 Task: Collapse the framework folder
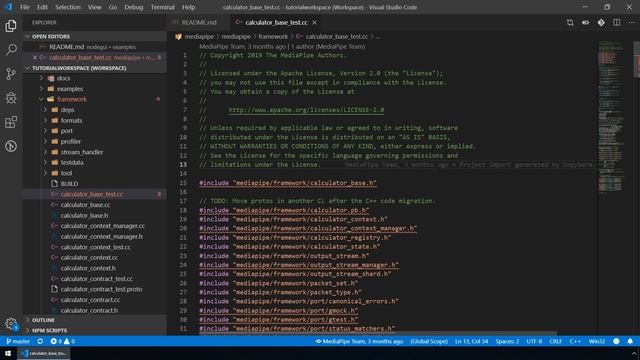72,99
